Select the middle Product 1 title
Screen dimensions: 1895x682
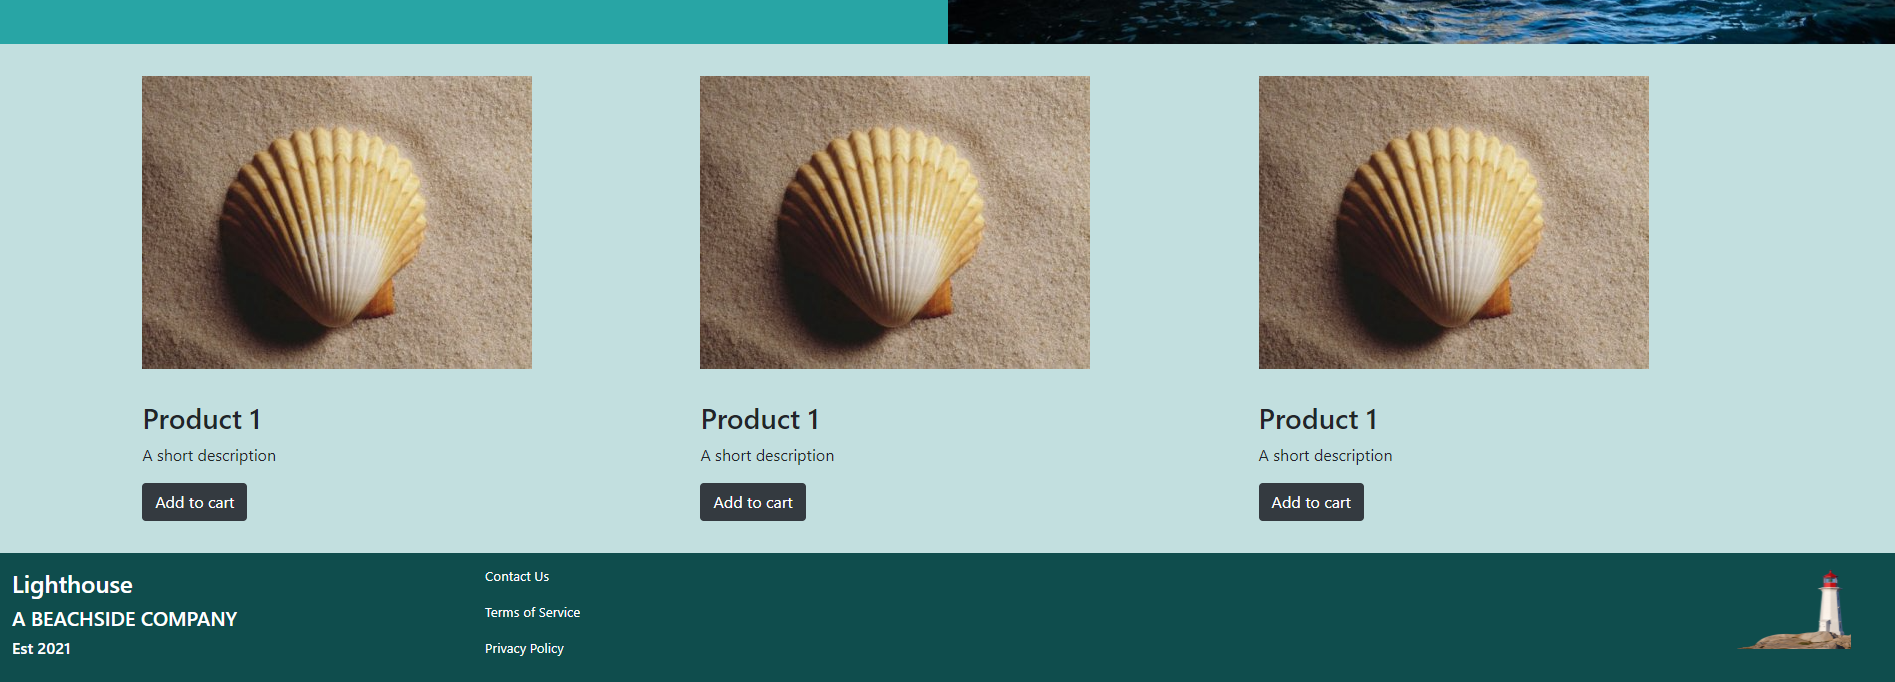click(x=760, y=419)
